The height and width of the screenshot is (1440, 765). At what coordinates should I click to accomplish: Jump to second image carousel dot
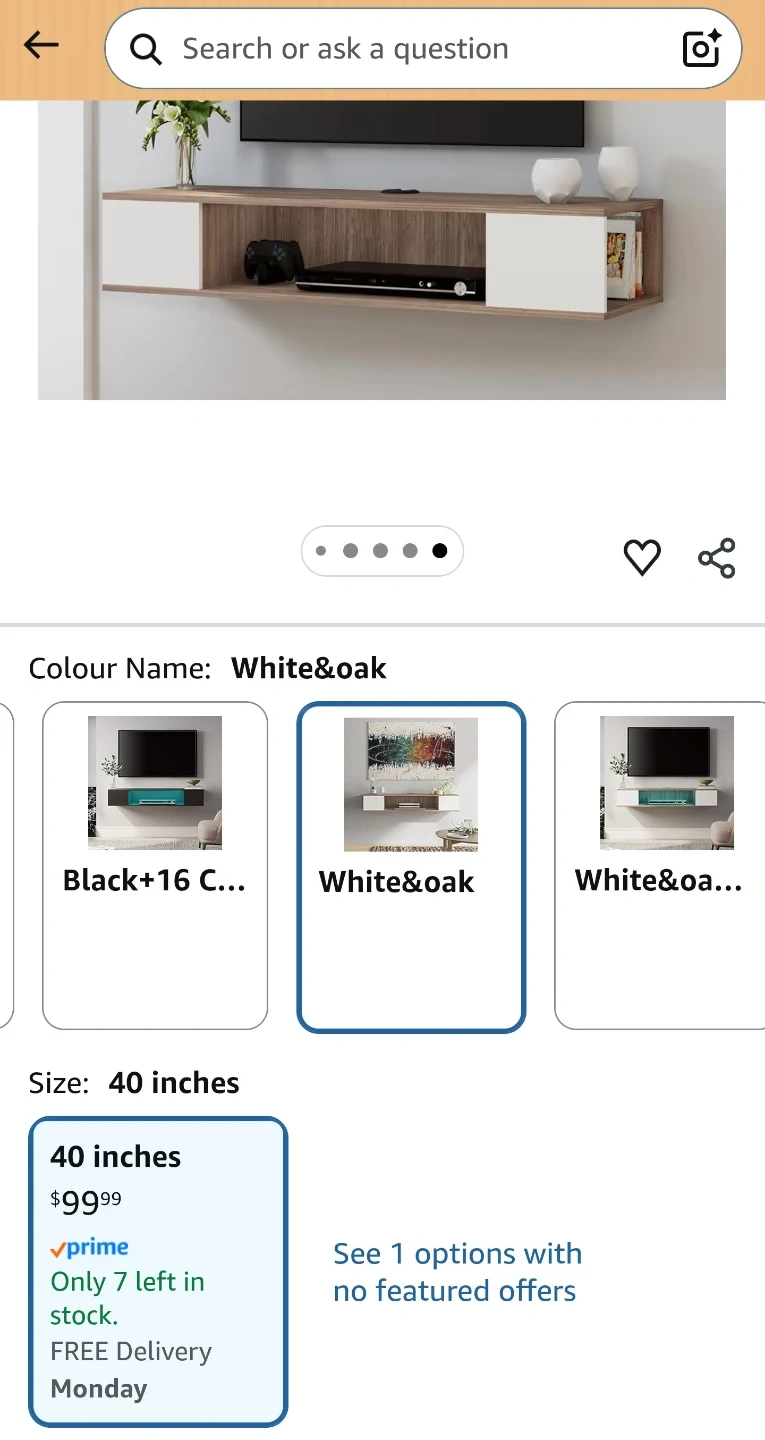pyautogui.click(x=350, y=551)
